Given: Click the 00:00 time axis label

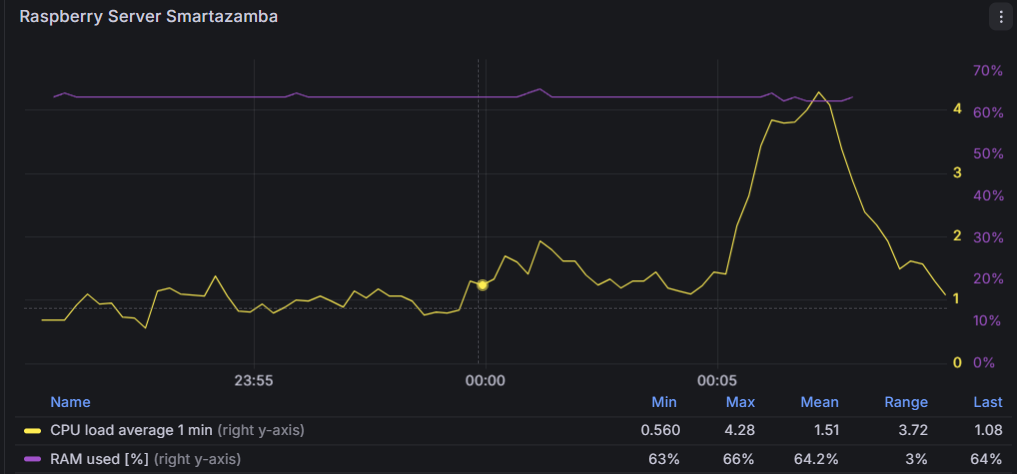Looking at the screenshot, I should point(485,381).
